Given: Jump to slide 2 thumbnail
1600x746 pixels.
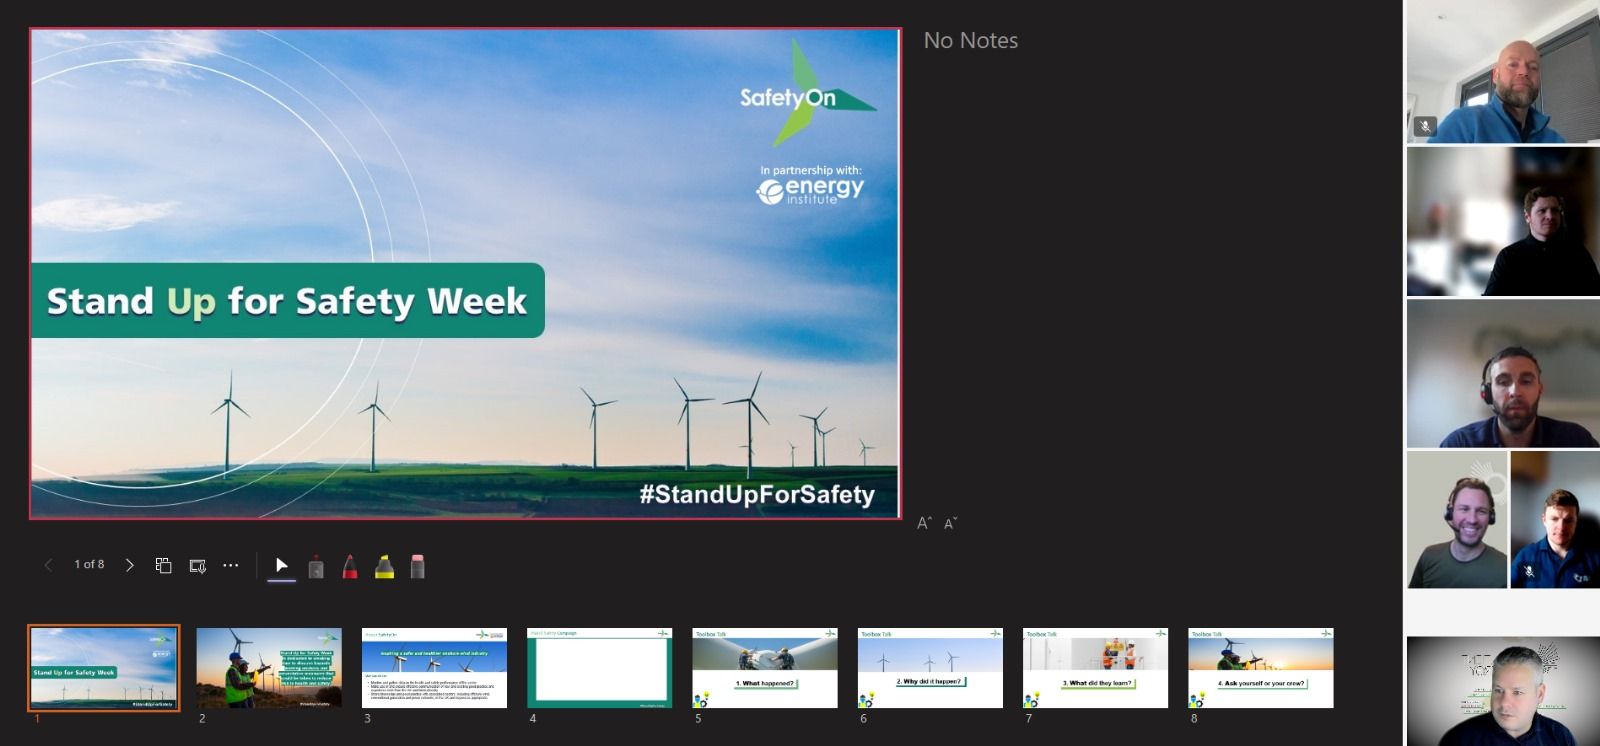Looking at the screenshot, I should click(269, 668).
